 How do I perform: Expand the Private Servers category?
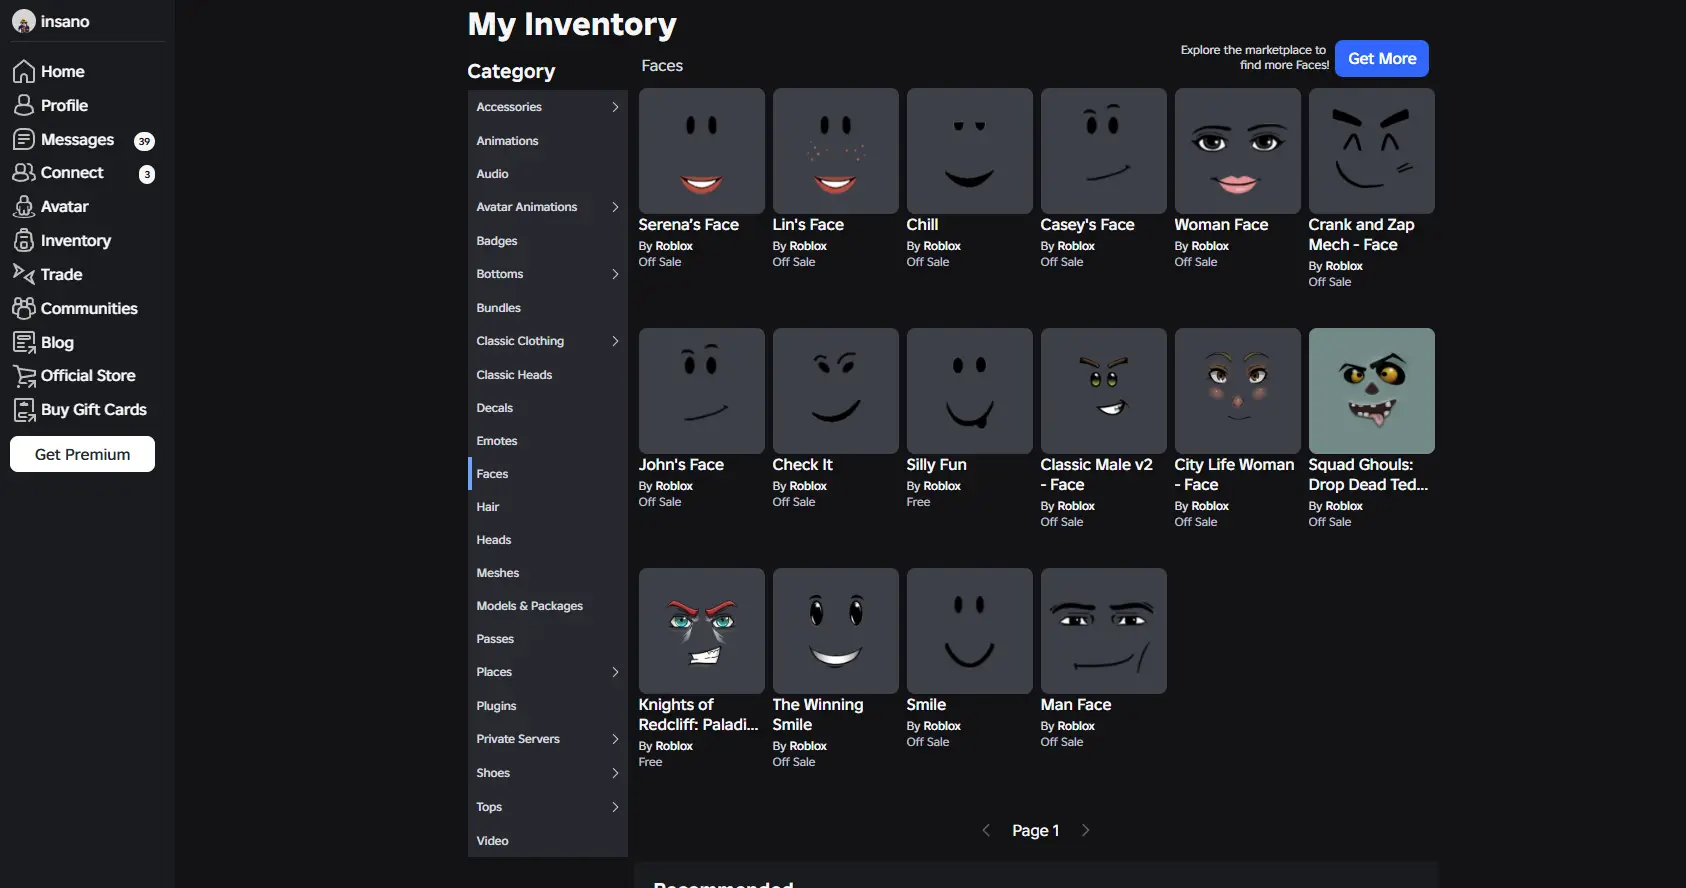pyautogui.click(x=615, y=739)
